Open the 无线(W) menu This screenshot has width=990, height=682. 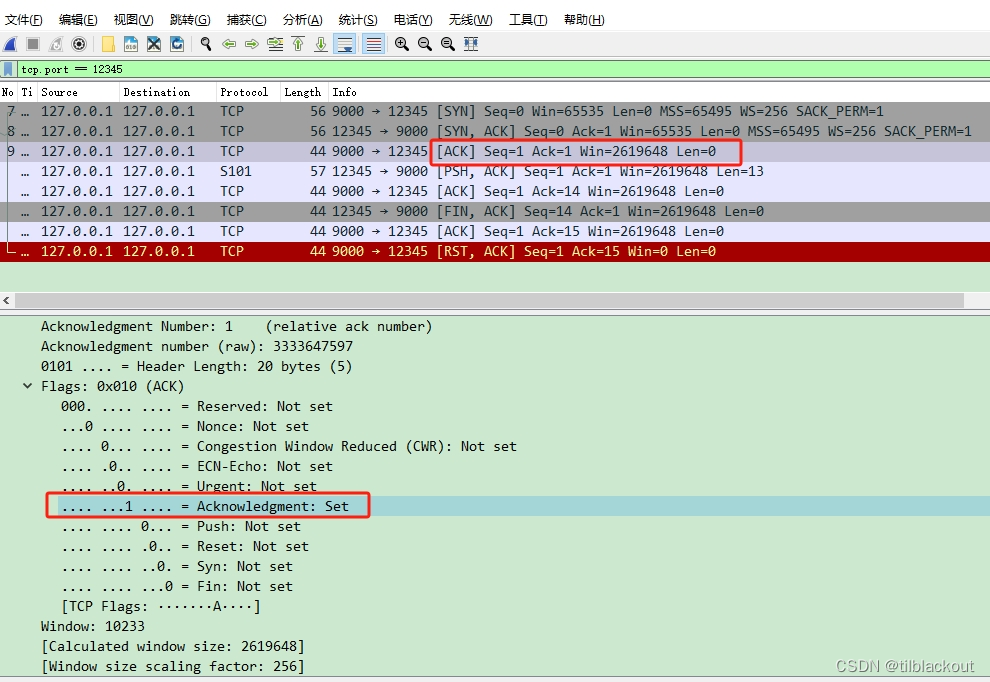click(x=471, y=20)
